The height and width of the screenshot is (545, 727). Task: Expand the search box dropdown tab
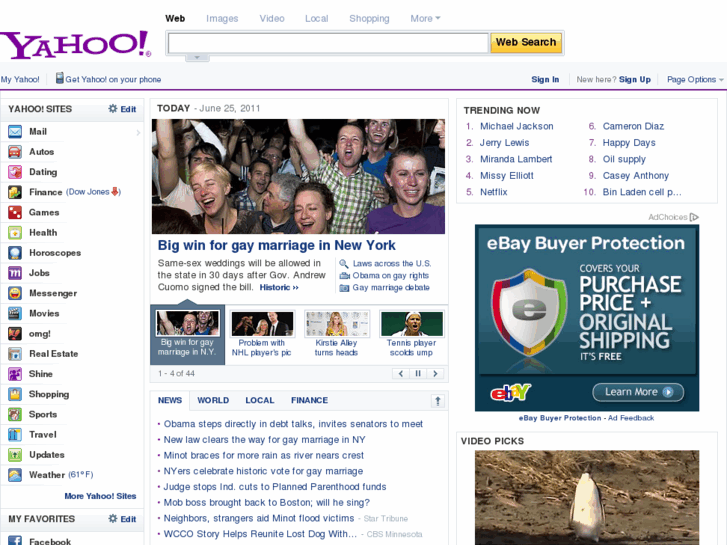pyautogui.click(x=197, y=58)
